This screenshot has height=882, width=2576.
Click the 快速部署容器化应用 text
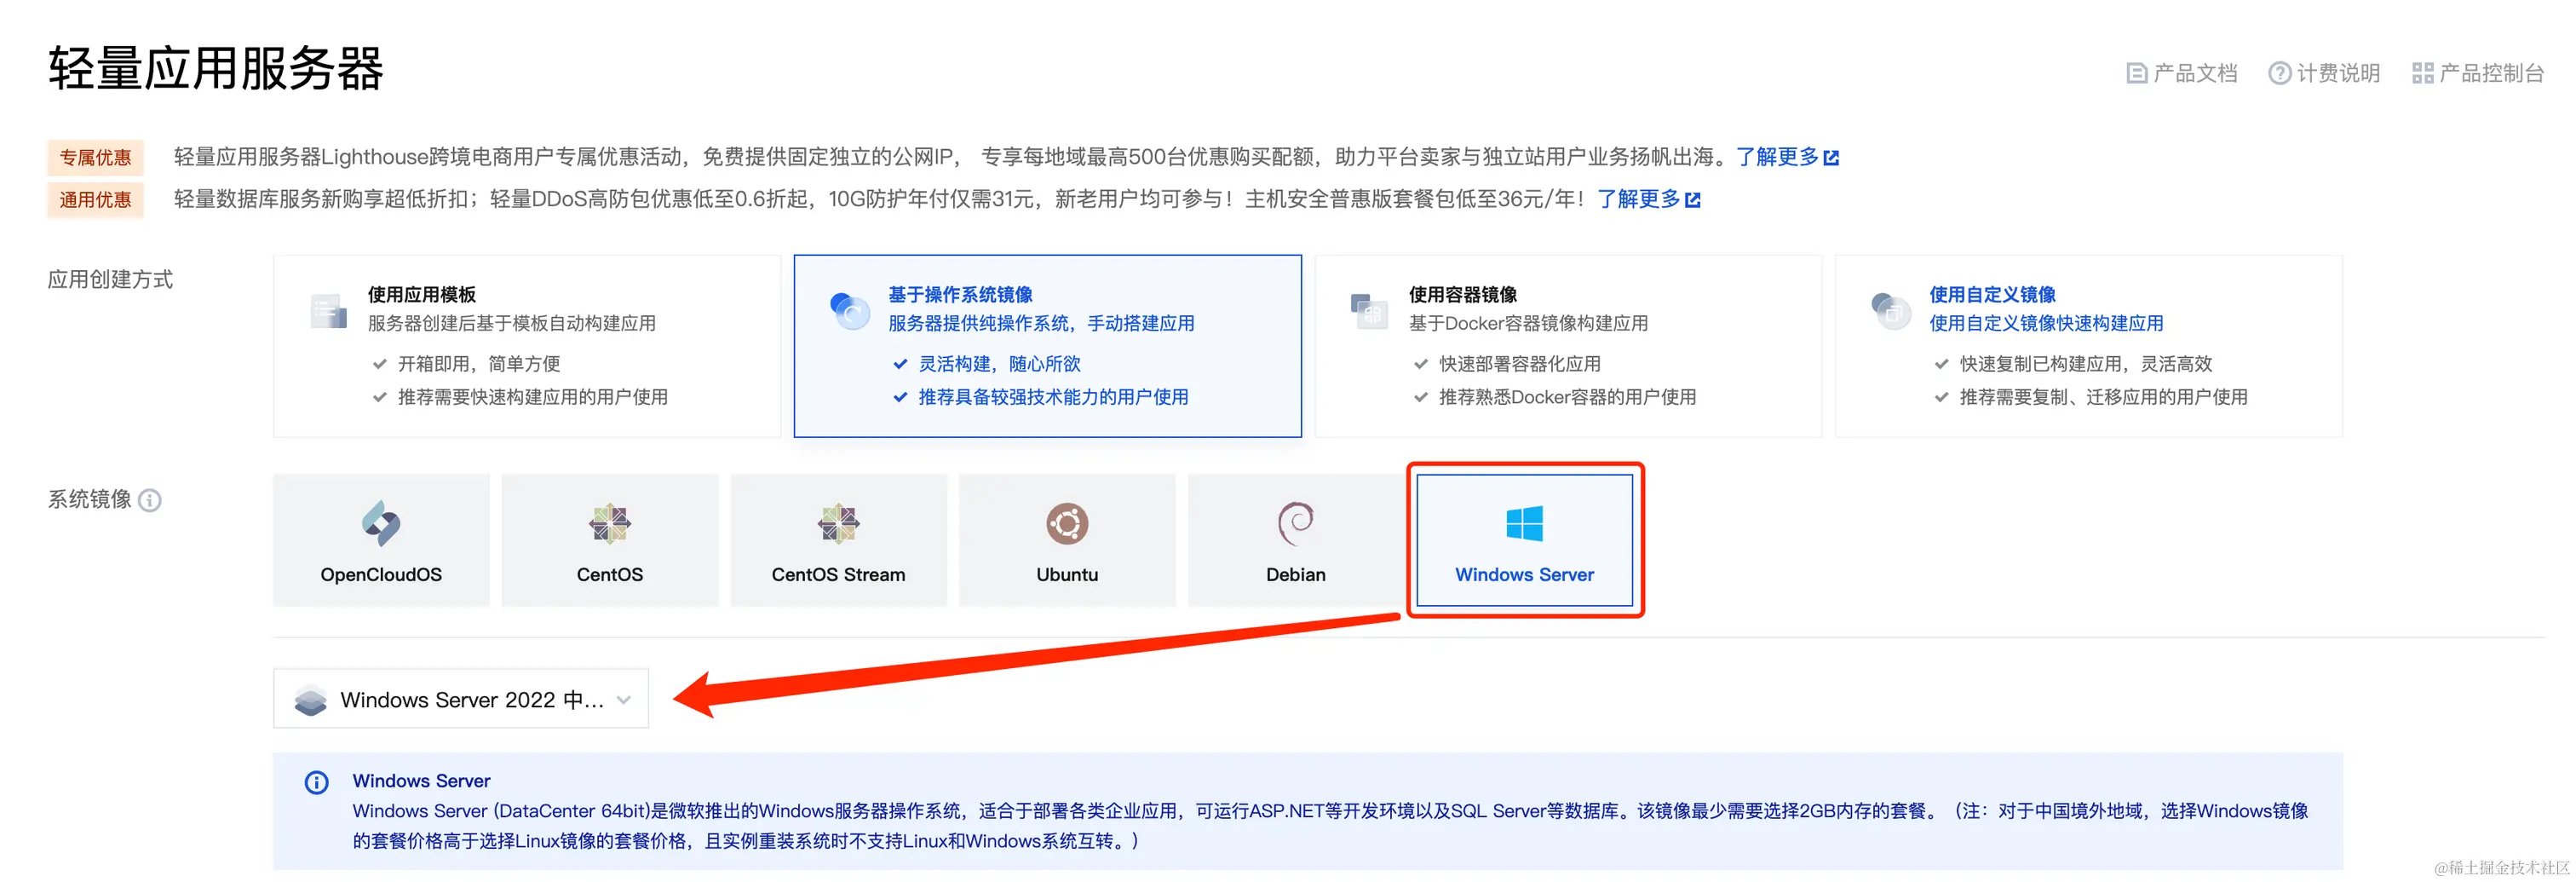tap(1520, 364)
